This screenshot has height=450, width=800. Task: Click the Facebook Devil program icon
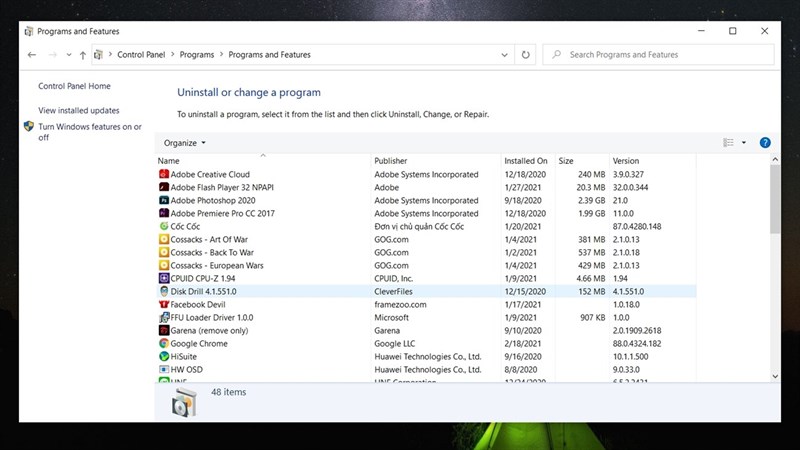pyautogui.click(x=164, y=305)
